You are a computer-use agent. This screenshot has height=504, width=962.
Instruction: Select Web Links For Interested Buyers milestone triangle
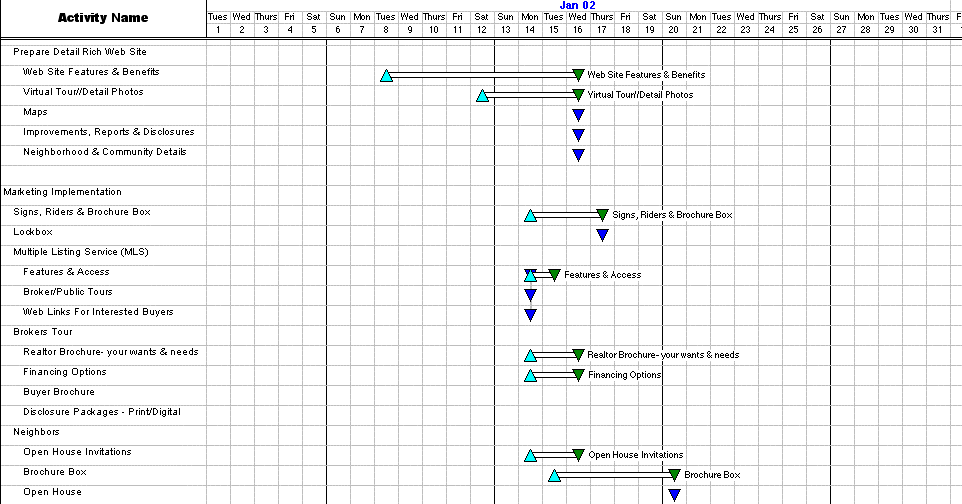tap(530, 315)
